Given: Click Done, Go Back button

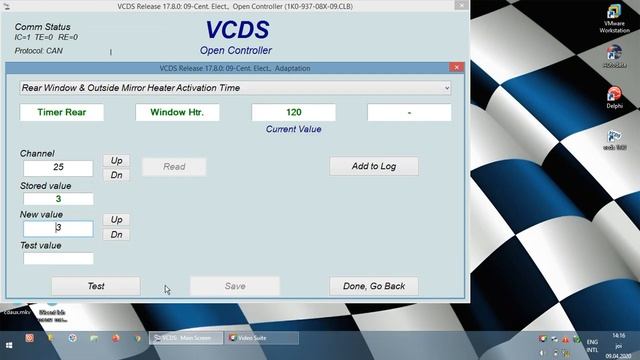Looking at the screenshot, I should [x=374, y=286].
